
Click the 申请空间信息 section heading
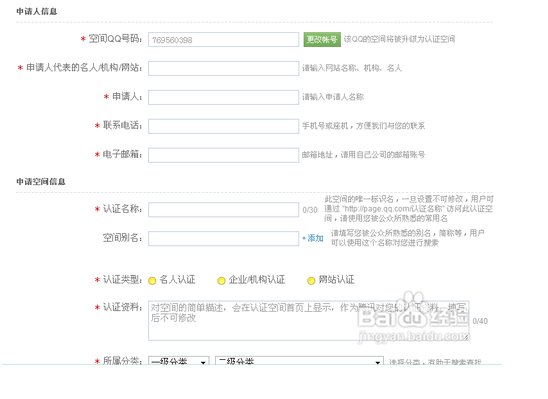pos(41,182)
